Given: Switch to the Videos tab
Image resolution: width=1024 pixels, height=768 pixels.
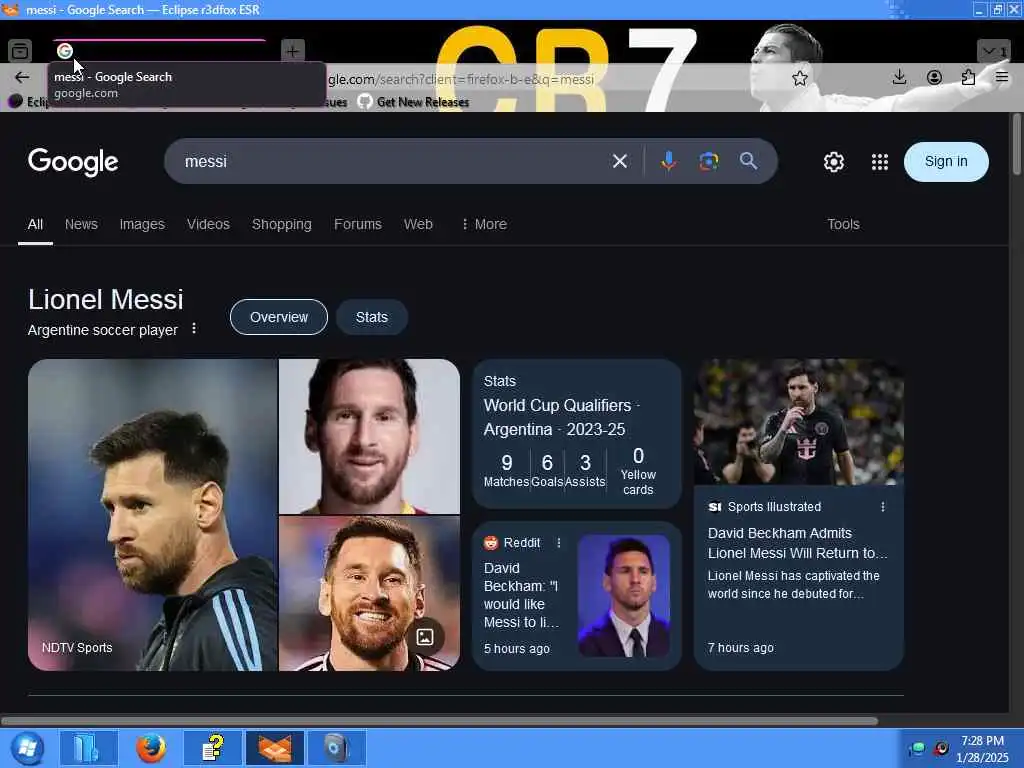Looking at the screenshot, I should pos(208,224).
